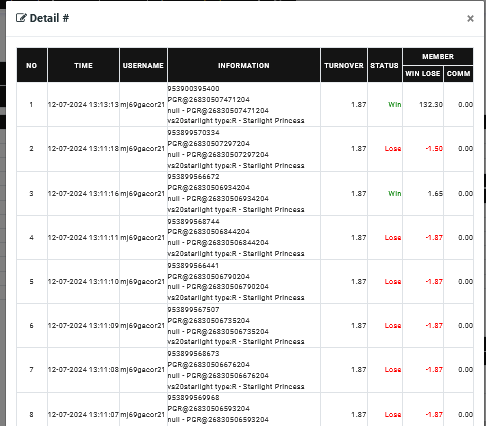The image size is (486, 426).
Task: Select the time cell 12-07-2024 13:11:09
Action: coord(83,325)
